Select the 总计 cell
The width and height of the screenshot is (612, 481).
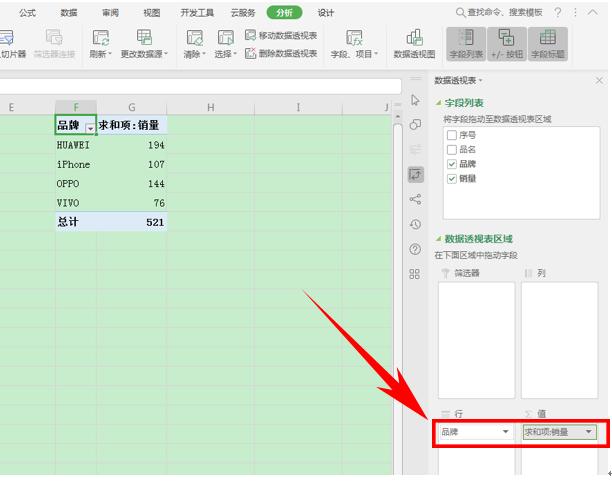click(x=76, y=222)
